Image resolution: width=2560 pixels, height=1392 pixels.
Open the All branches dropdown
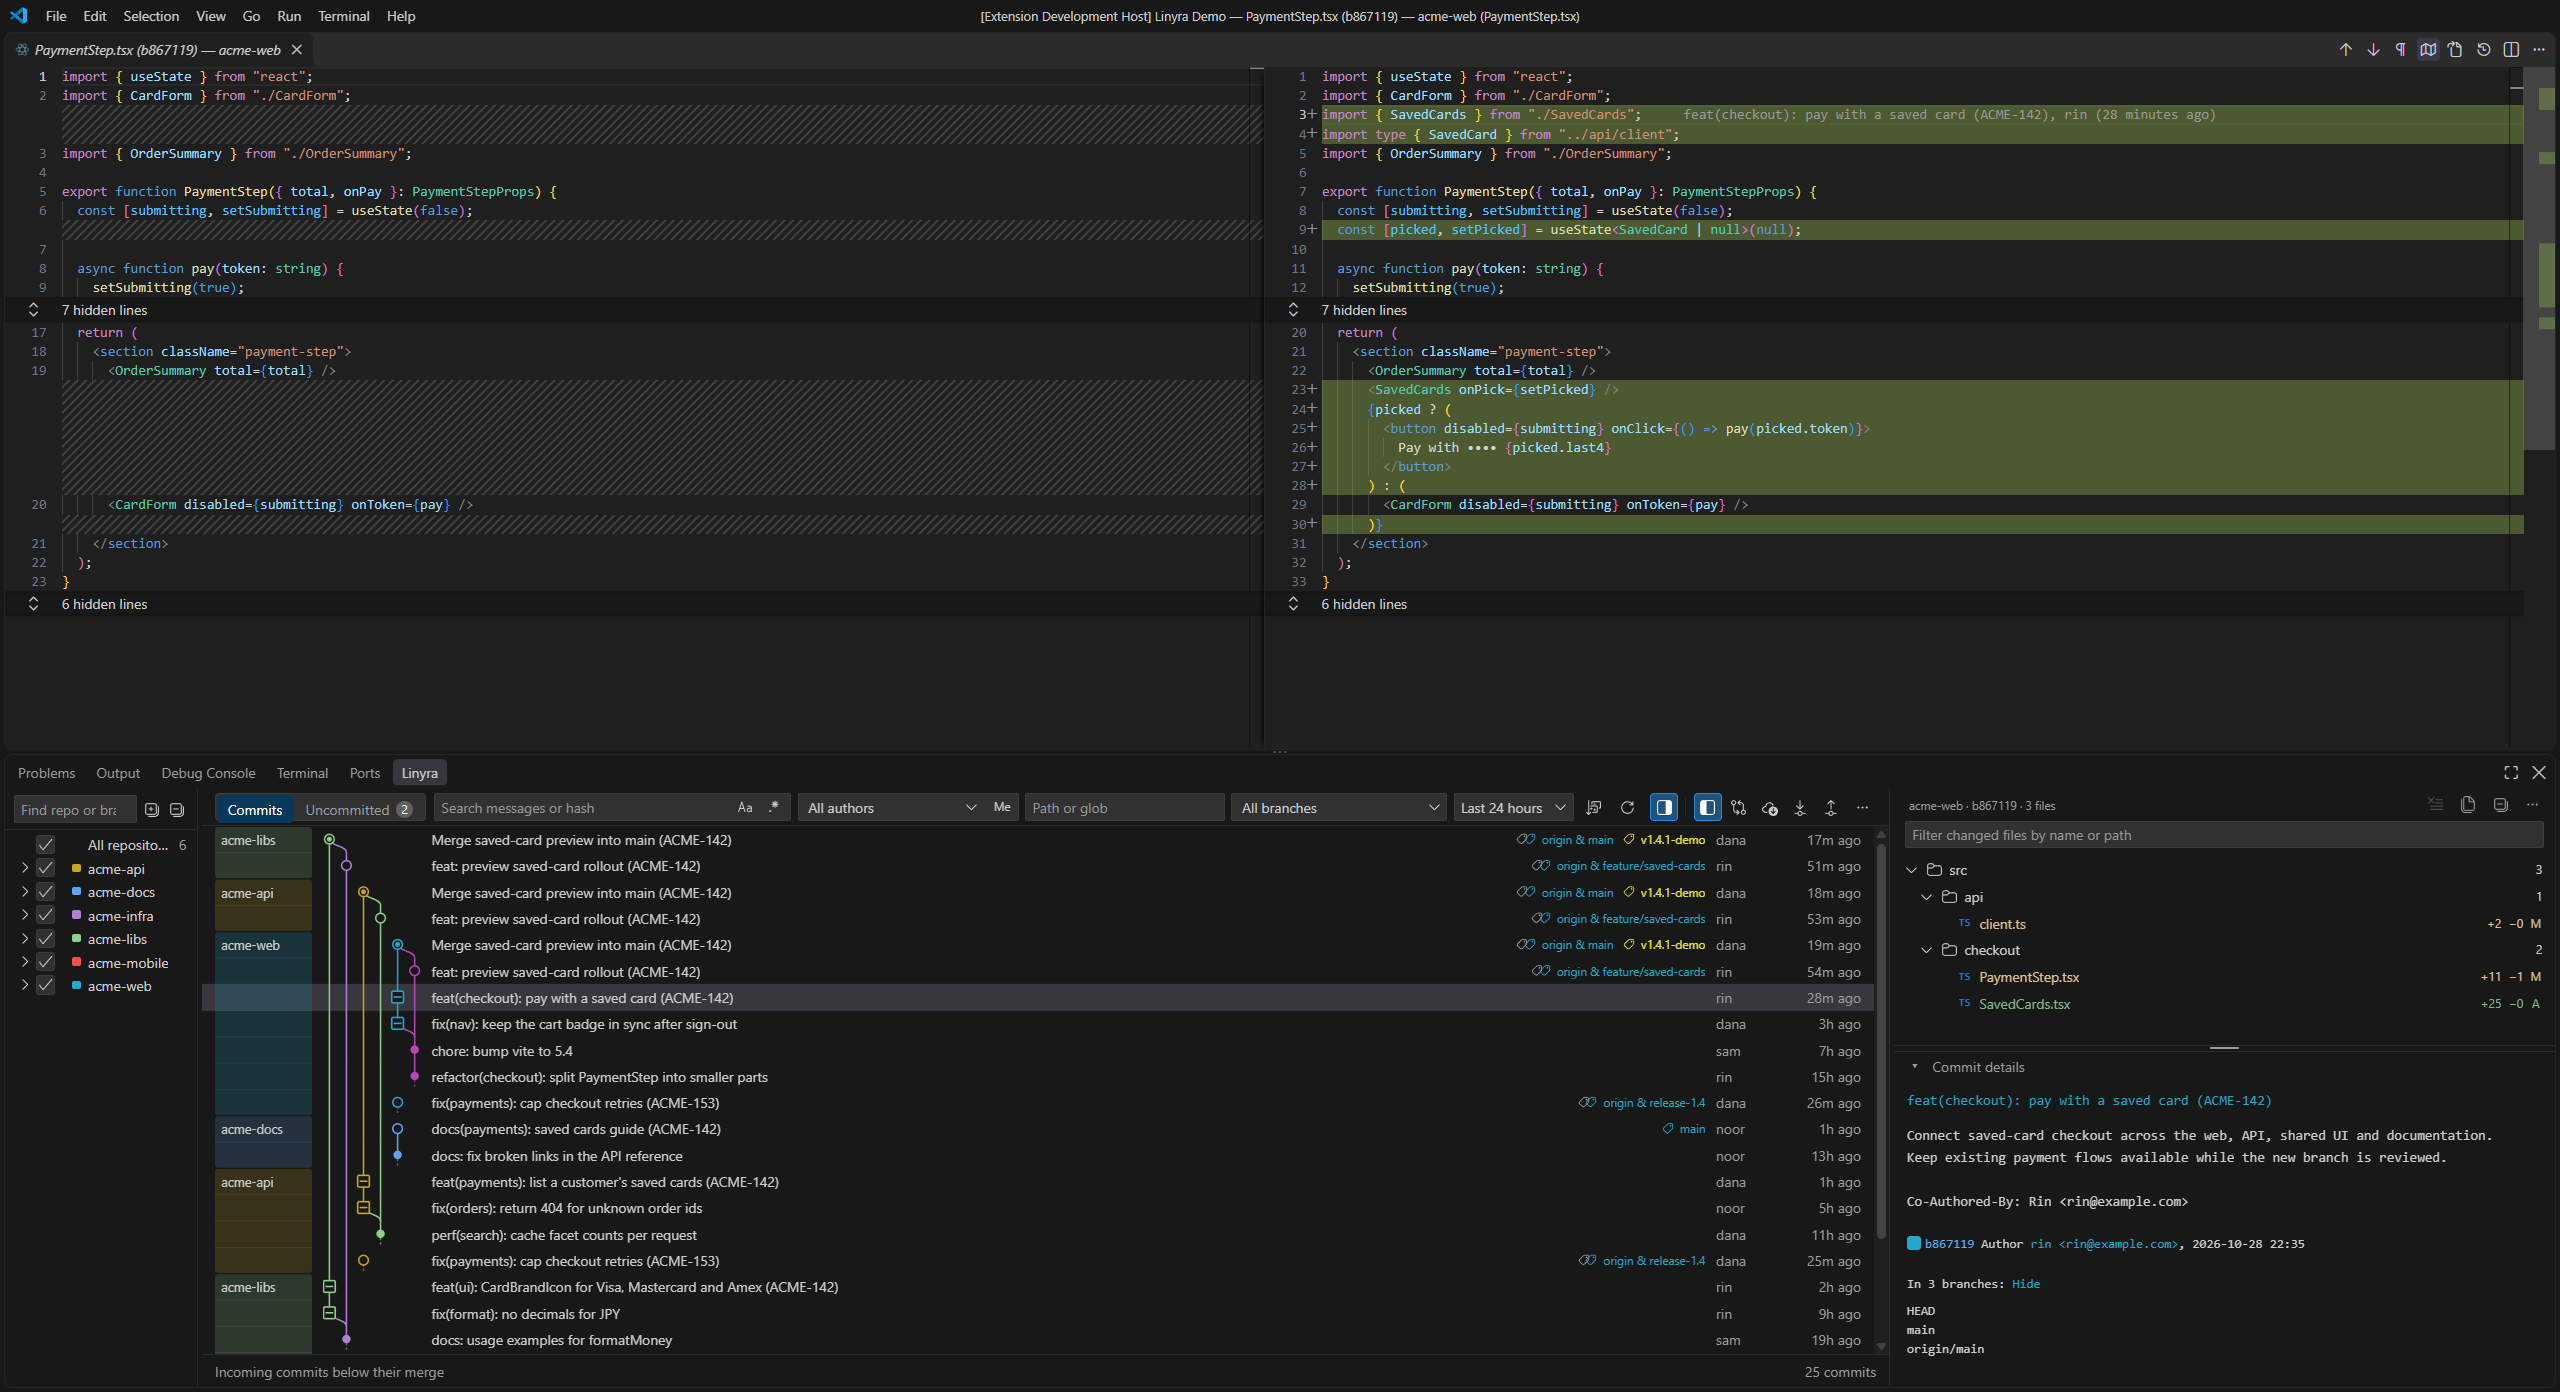[1338, 808]
